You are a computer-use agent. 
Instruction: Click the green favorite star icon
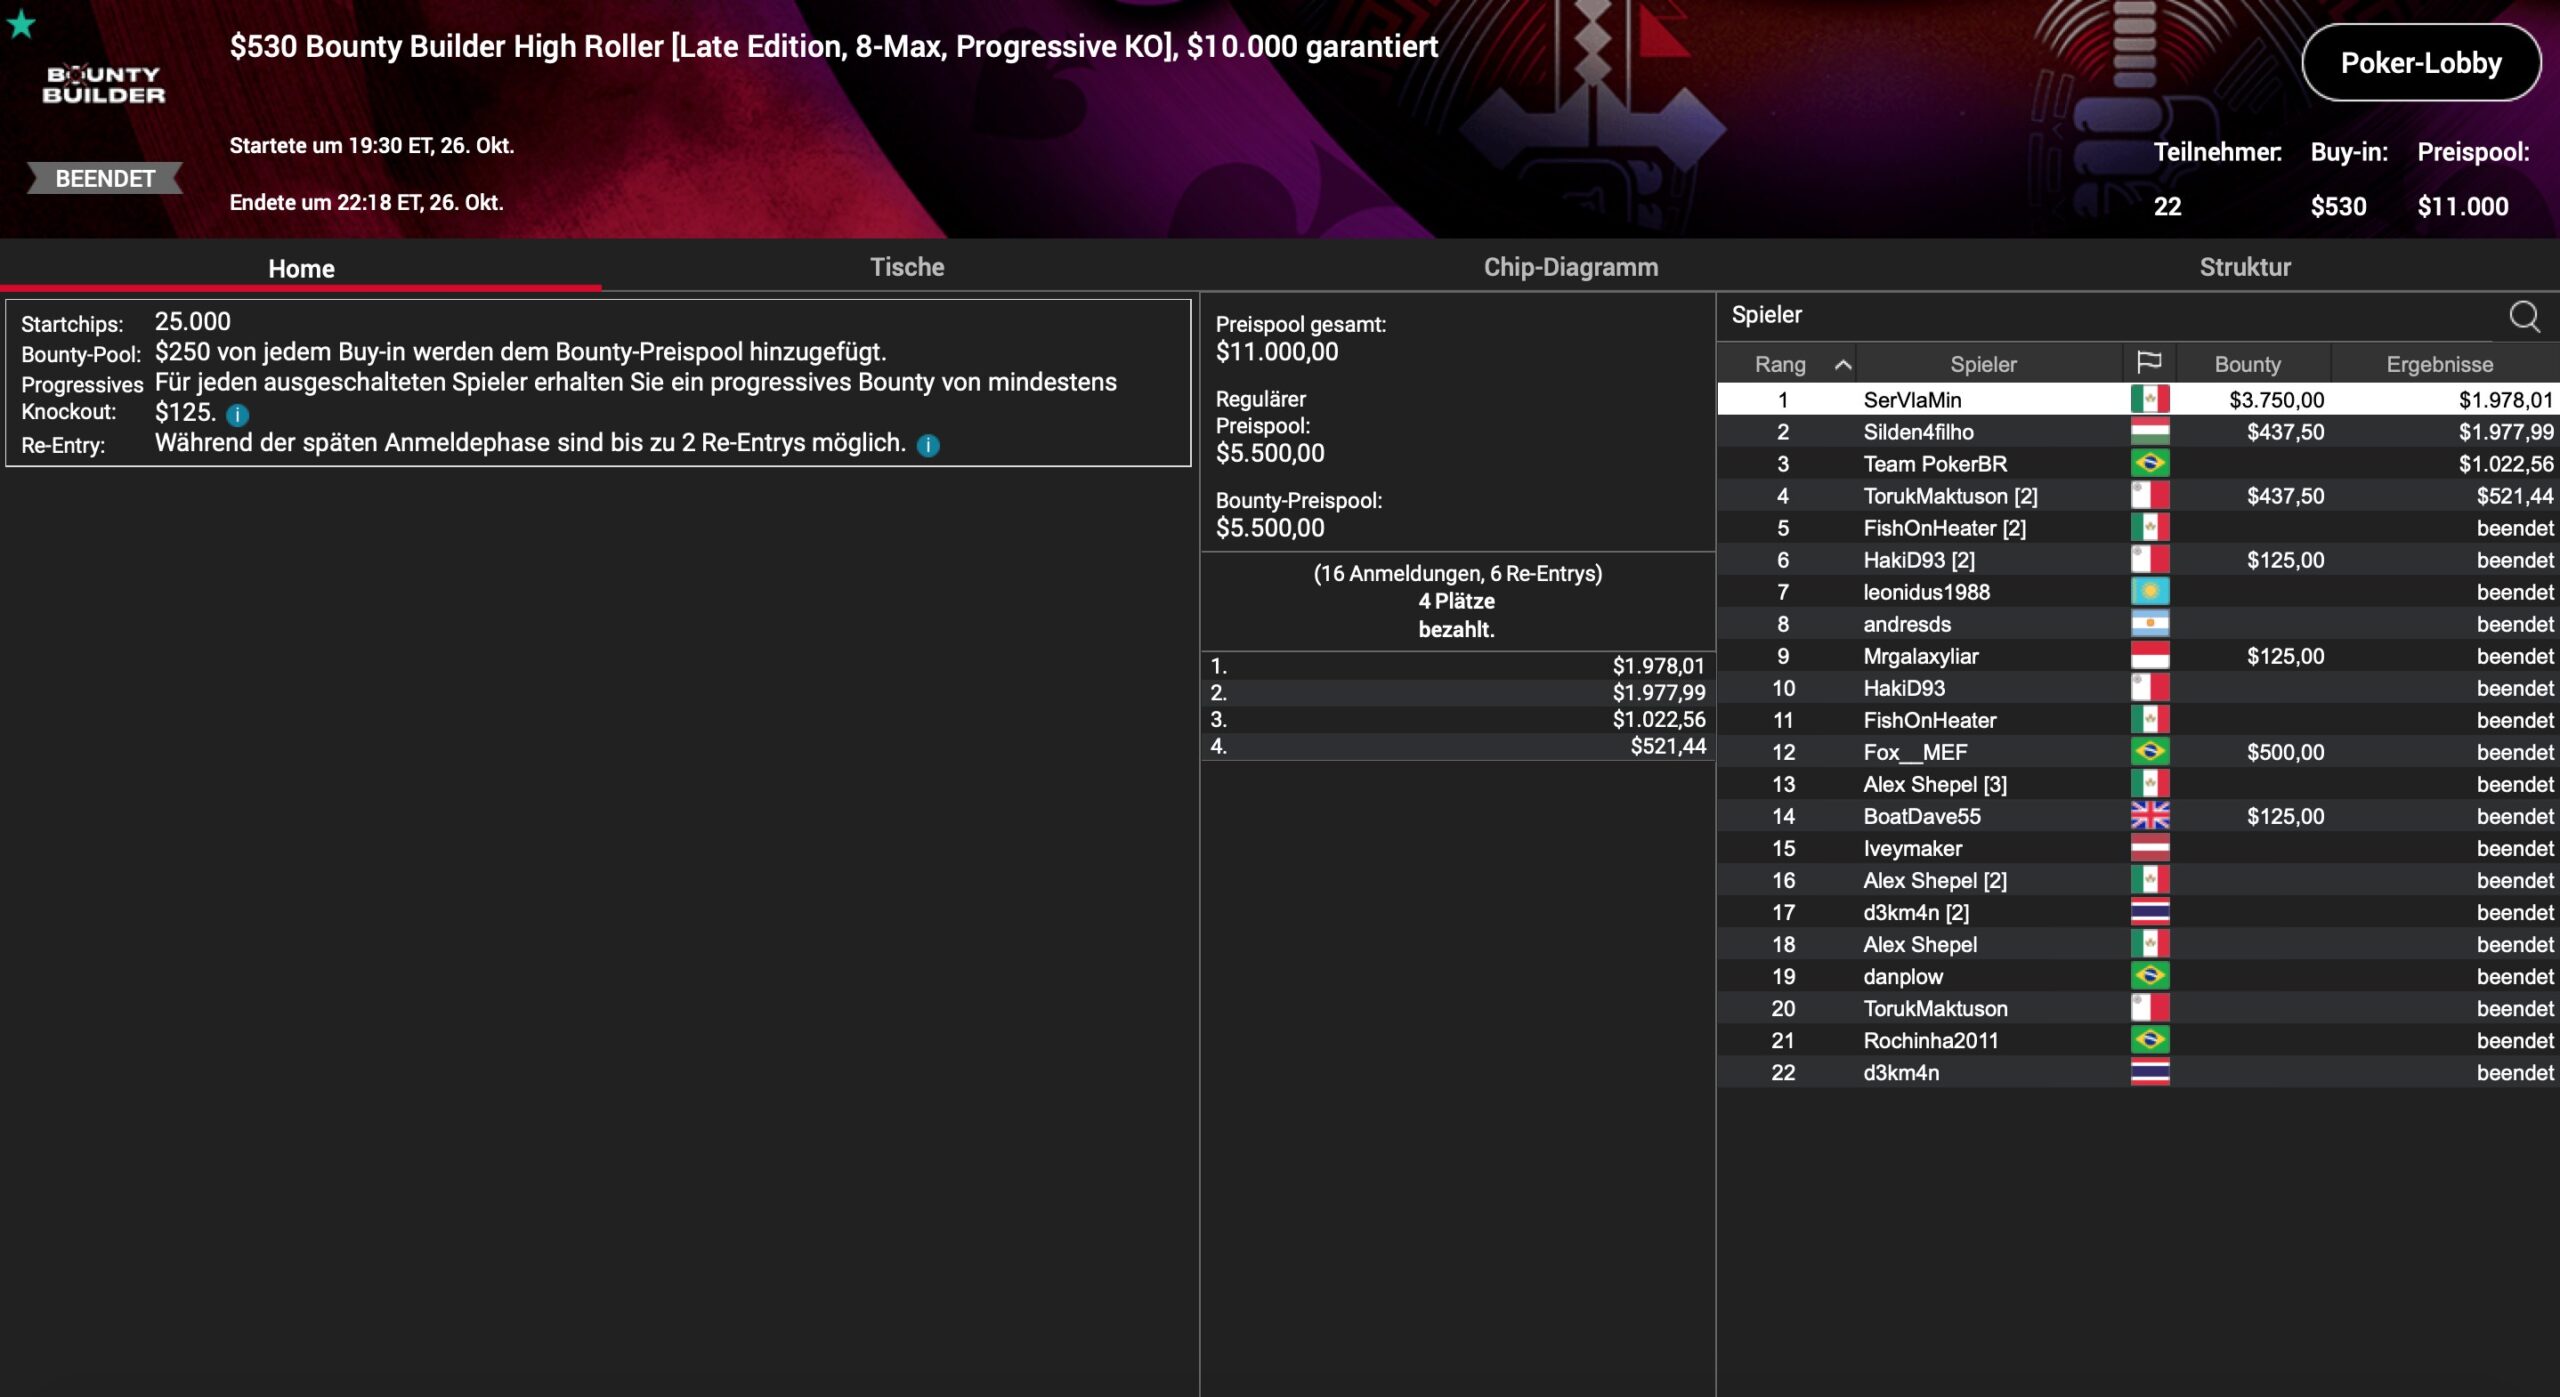pyautogui.click(x=21, y=24)
